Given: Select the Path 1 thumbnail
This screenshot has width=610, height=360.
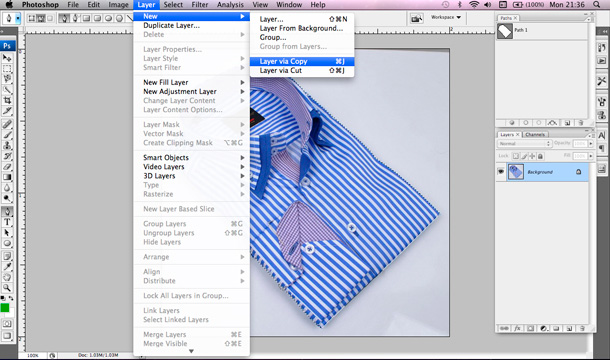Looking at the screenshot, I should 505,31.
